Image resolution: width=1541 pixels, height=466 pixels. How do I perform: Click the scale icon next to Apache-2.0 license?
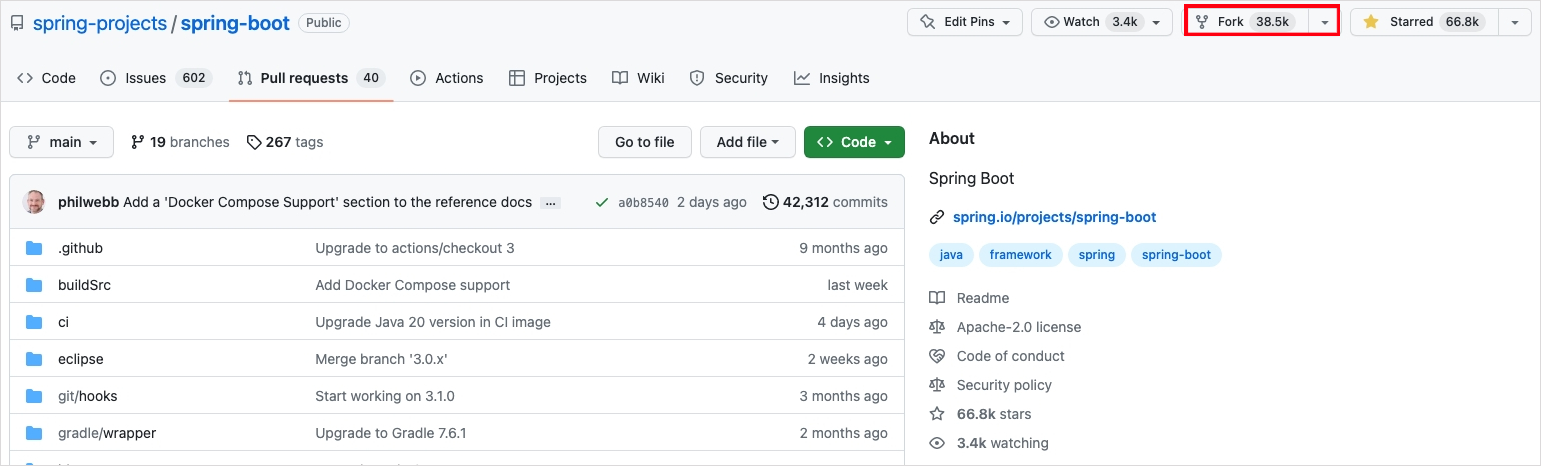coord(937,327)
